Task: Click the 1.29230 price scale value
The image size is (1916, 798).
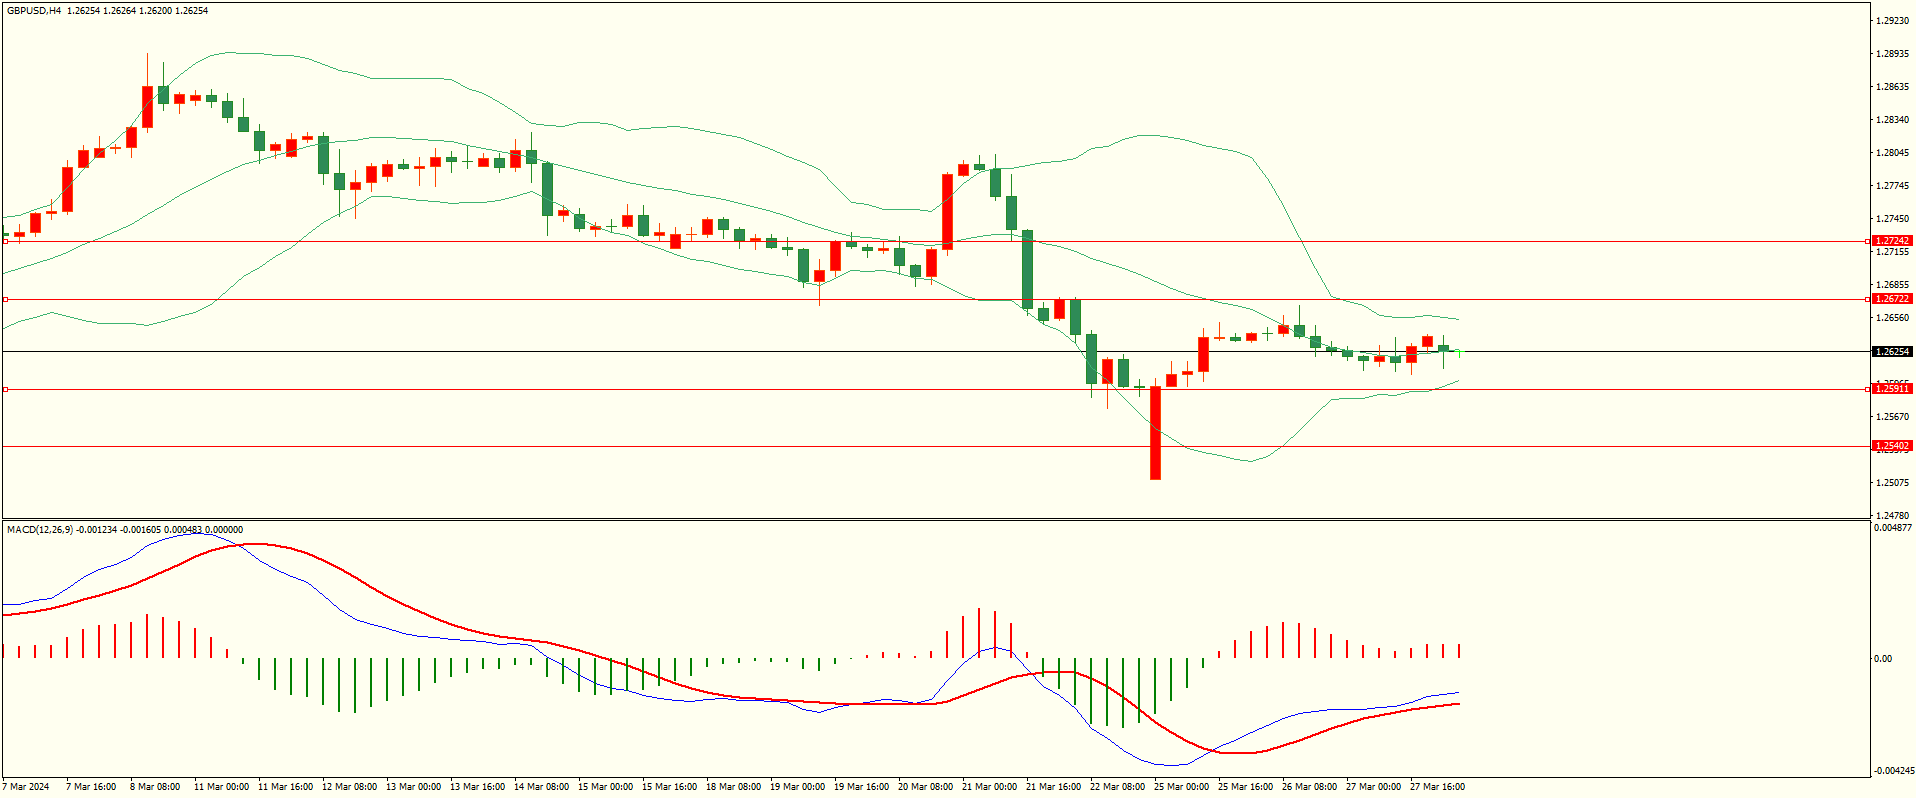Action: coord(1893,21)
